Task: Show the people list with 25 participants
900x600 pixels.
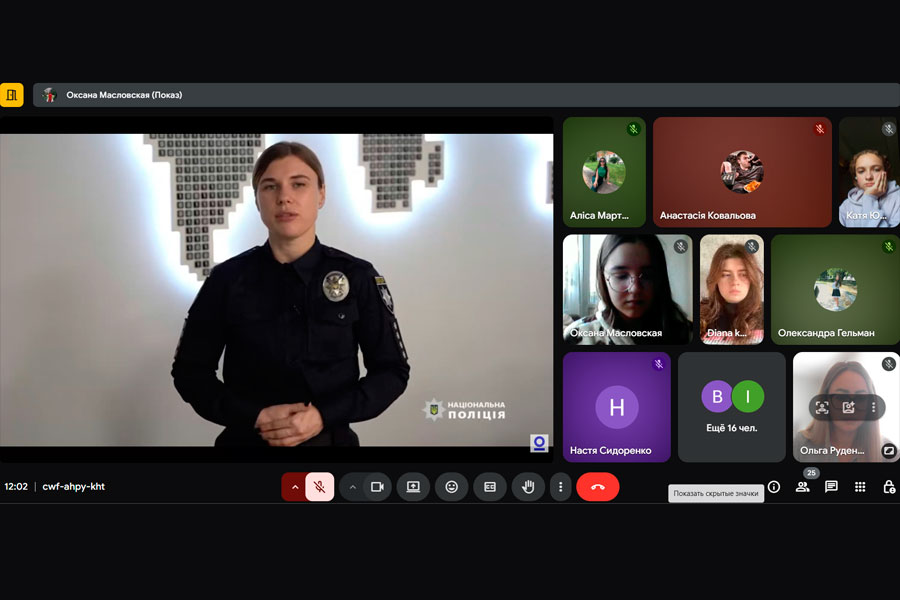Action: 802,487
